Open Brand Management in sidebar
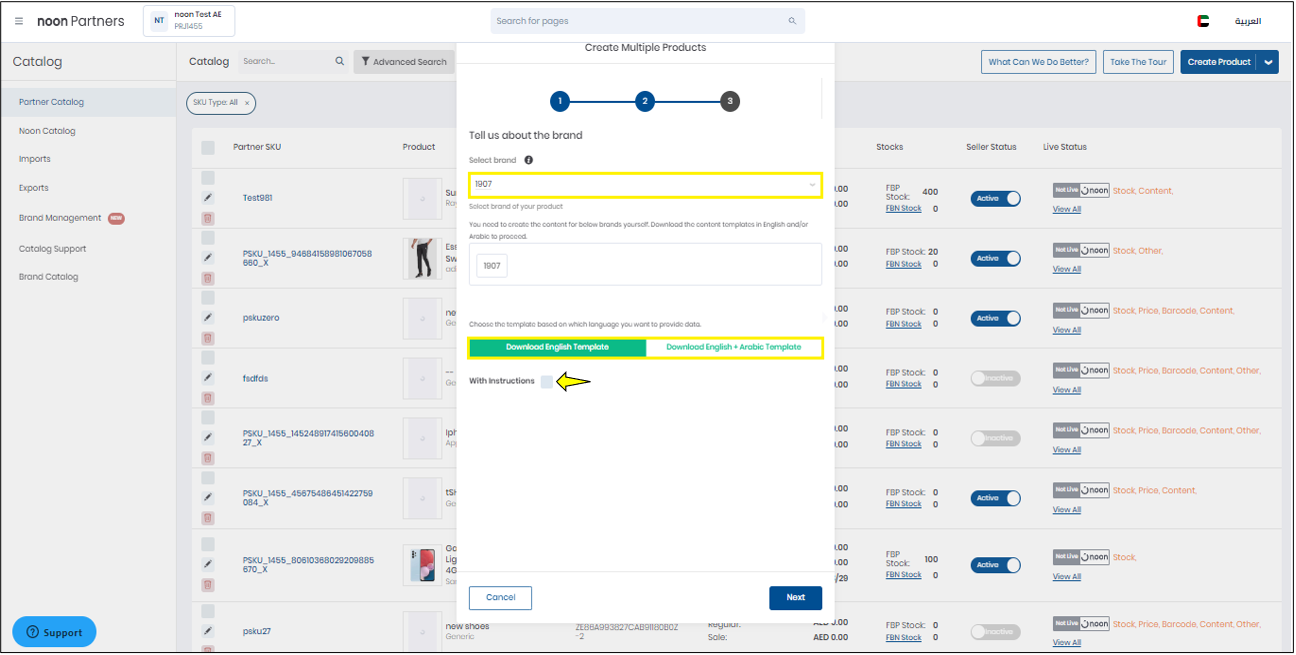This screenshot has height=655, width=1296. tap(60, 218)
